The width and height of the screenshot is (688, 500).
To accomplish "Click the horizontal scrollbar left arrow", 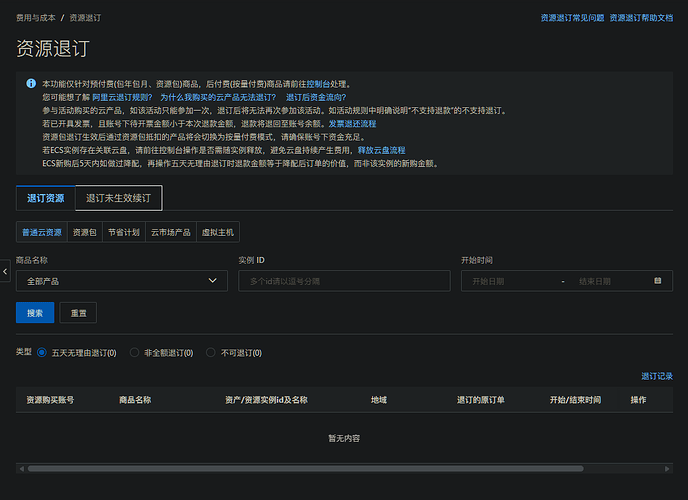I will click(22, 469).
